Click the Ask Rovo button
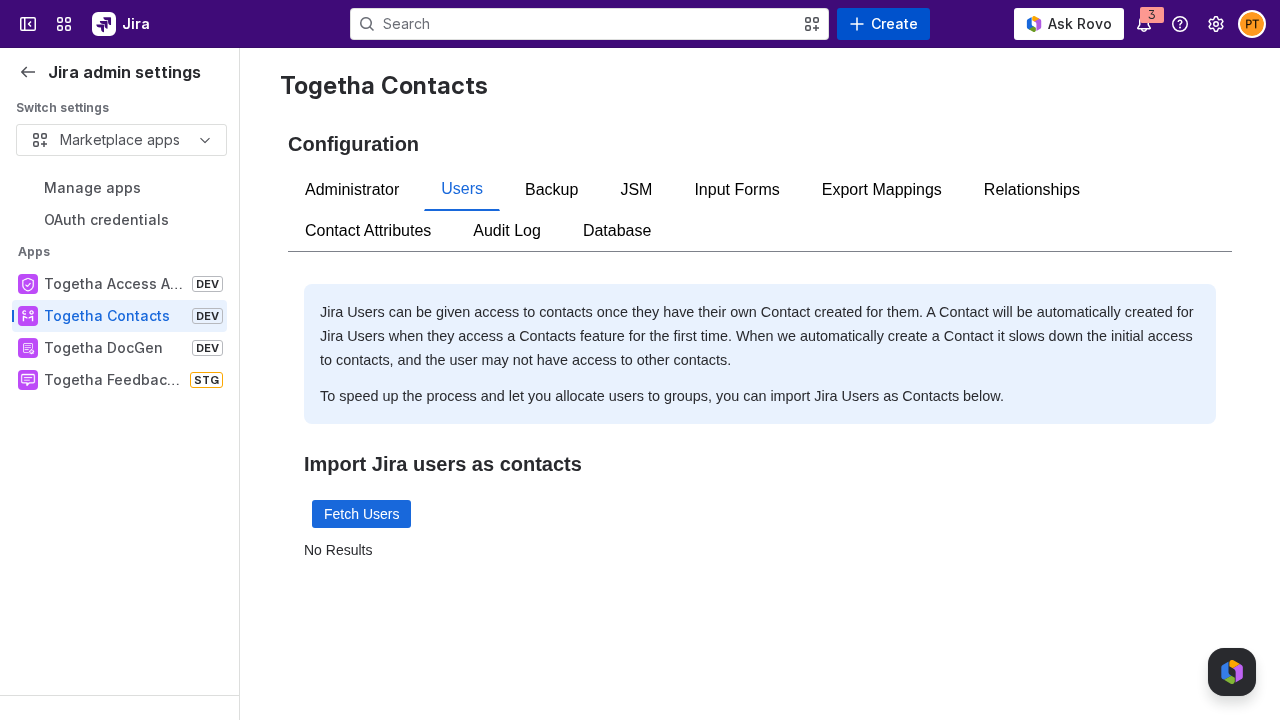The width and height of the screenshot is (1280, 720). tap(1069, 24)
